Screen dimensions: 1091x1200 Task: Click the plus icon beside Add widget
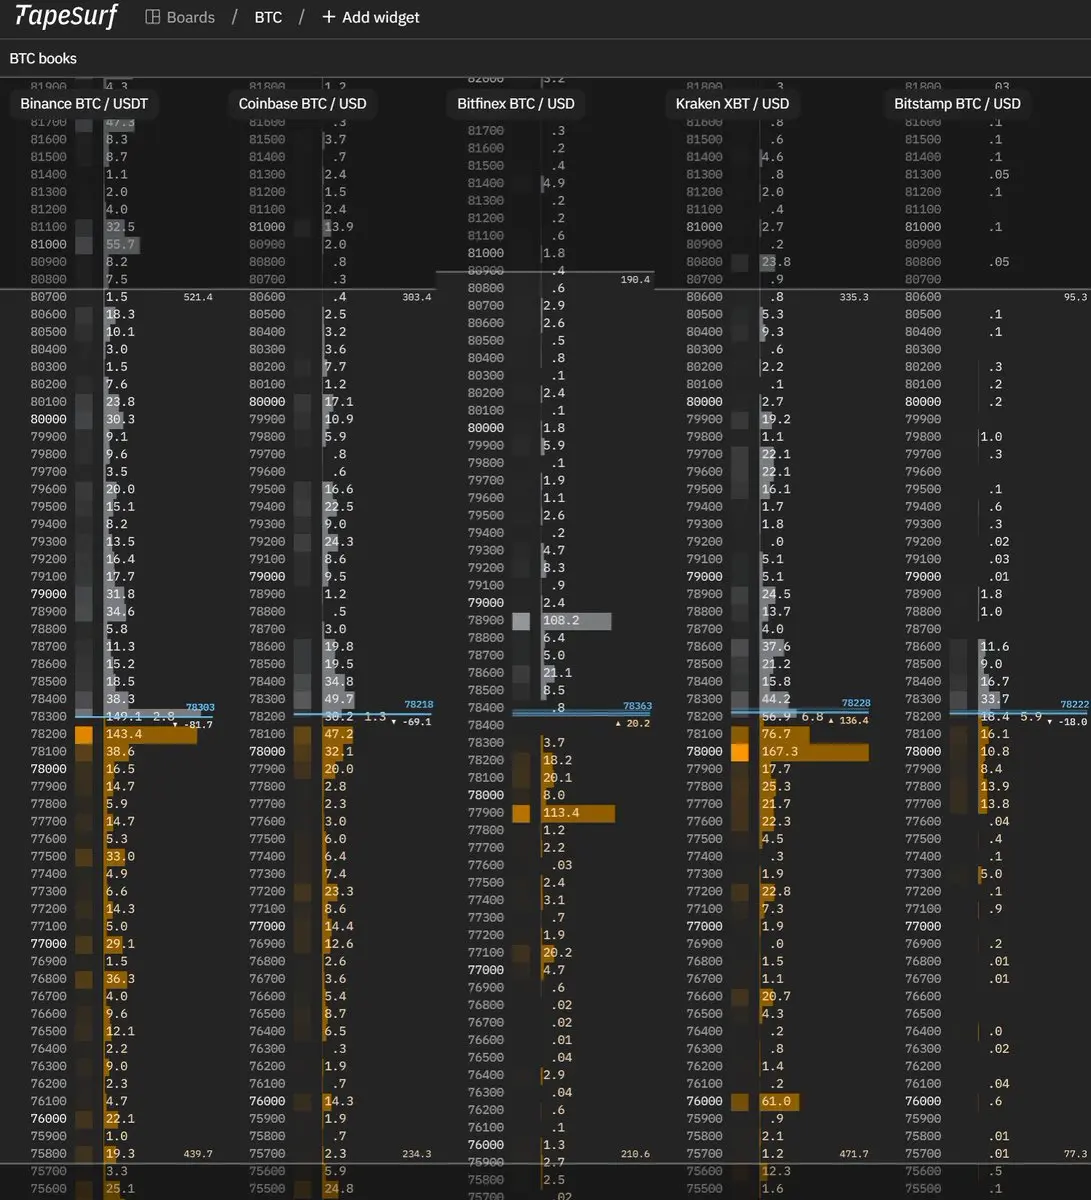[x=328, y=17]
